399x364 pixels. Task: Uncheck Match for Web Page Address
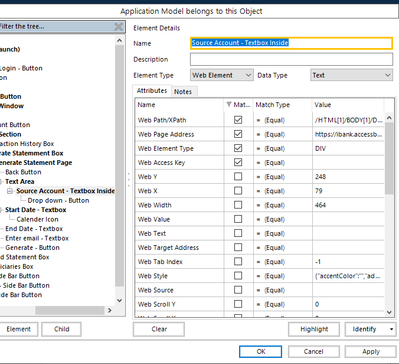click(x=238, y=134)
